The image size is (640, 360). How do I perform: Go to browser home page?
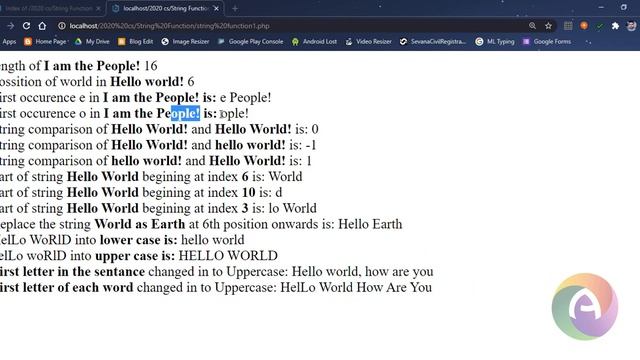(42, 26)
